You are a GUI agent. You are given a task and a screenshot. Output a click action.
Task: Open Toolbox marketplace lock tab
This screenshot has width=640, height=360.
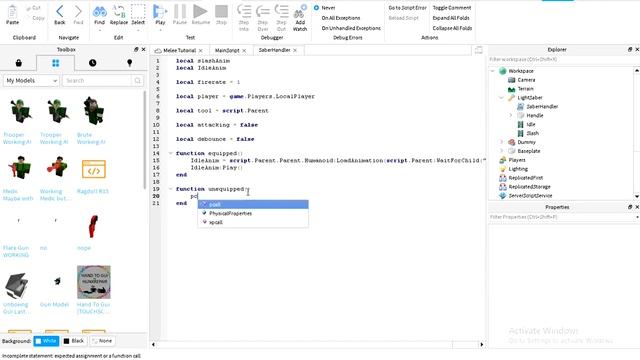18,63
